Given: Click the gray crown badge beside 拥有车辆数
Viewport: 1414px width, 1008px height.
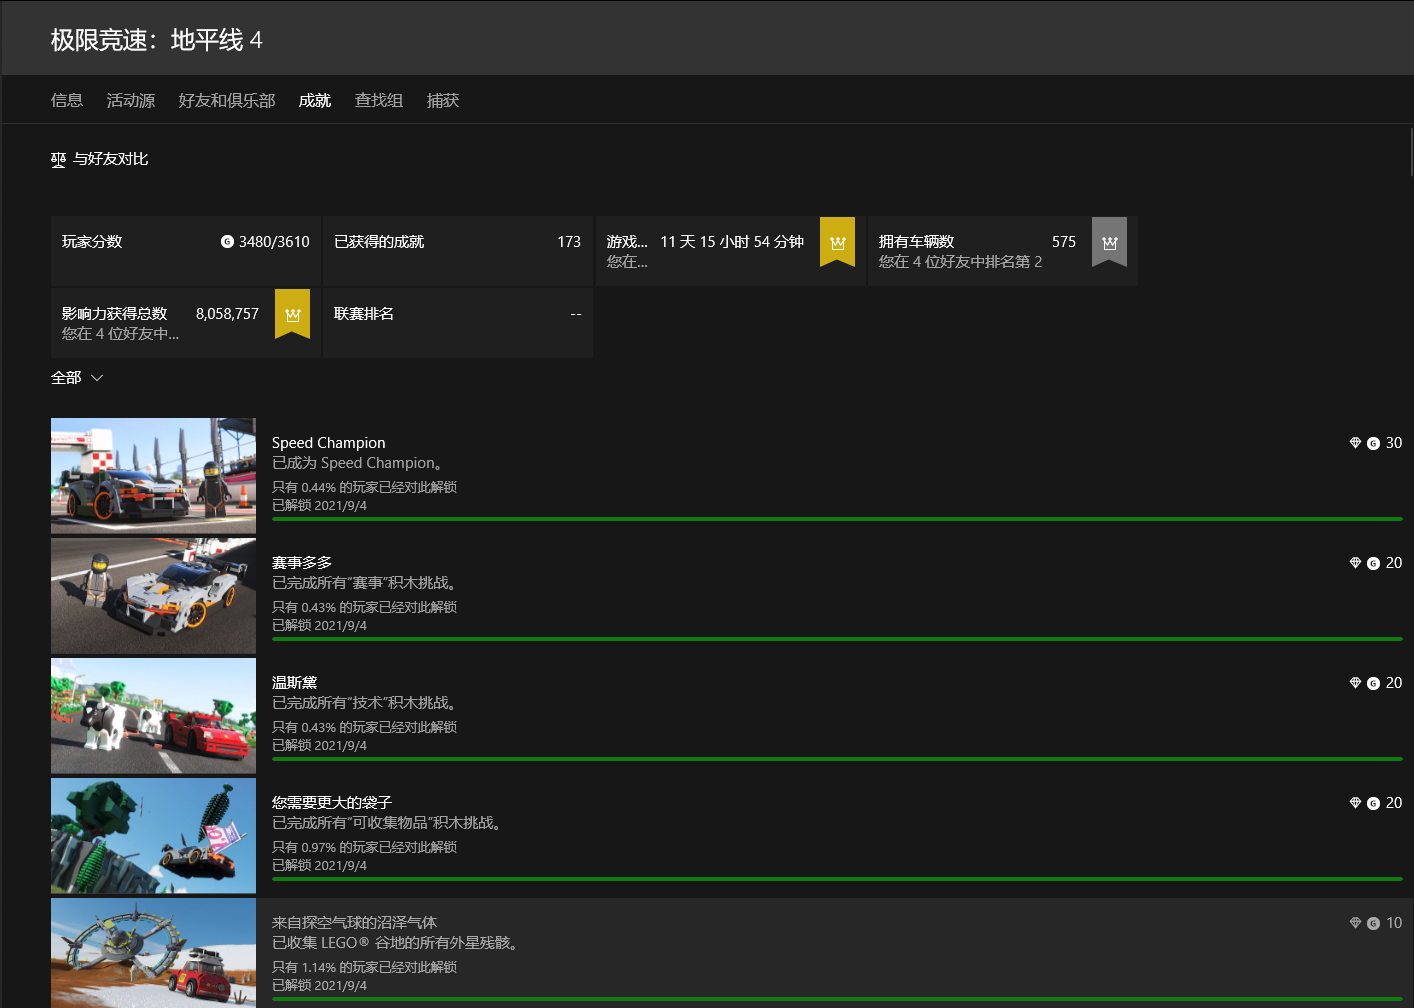Looking at the screenshot, I should coord(1109,242).
